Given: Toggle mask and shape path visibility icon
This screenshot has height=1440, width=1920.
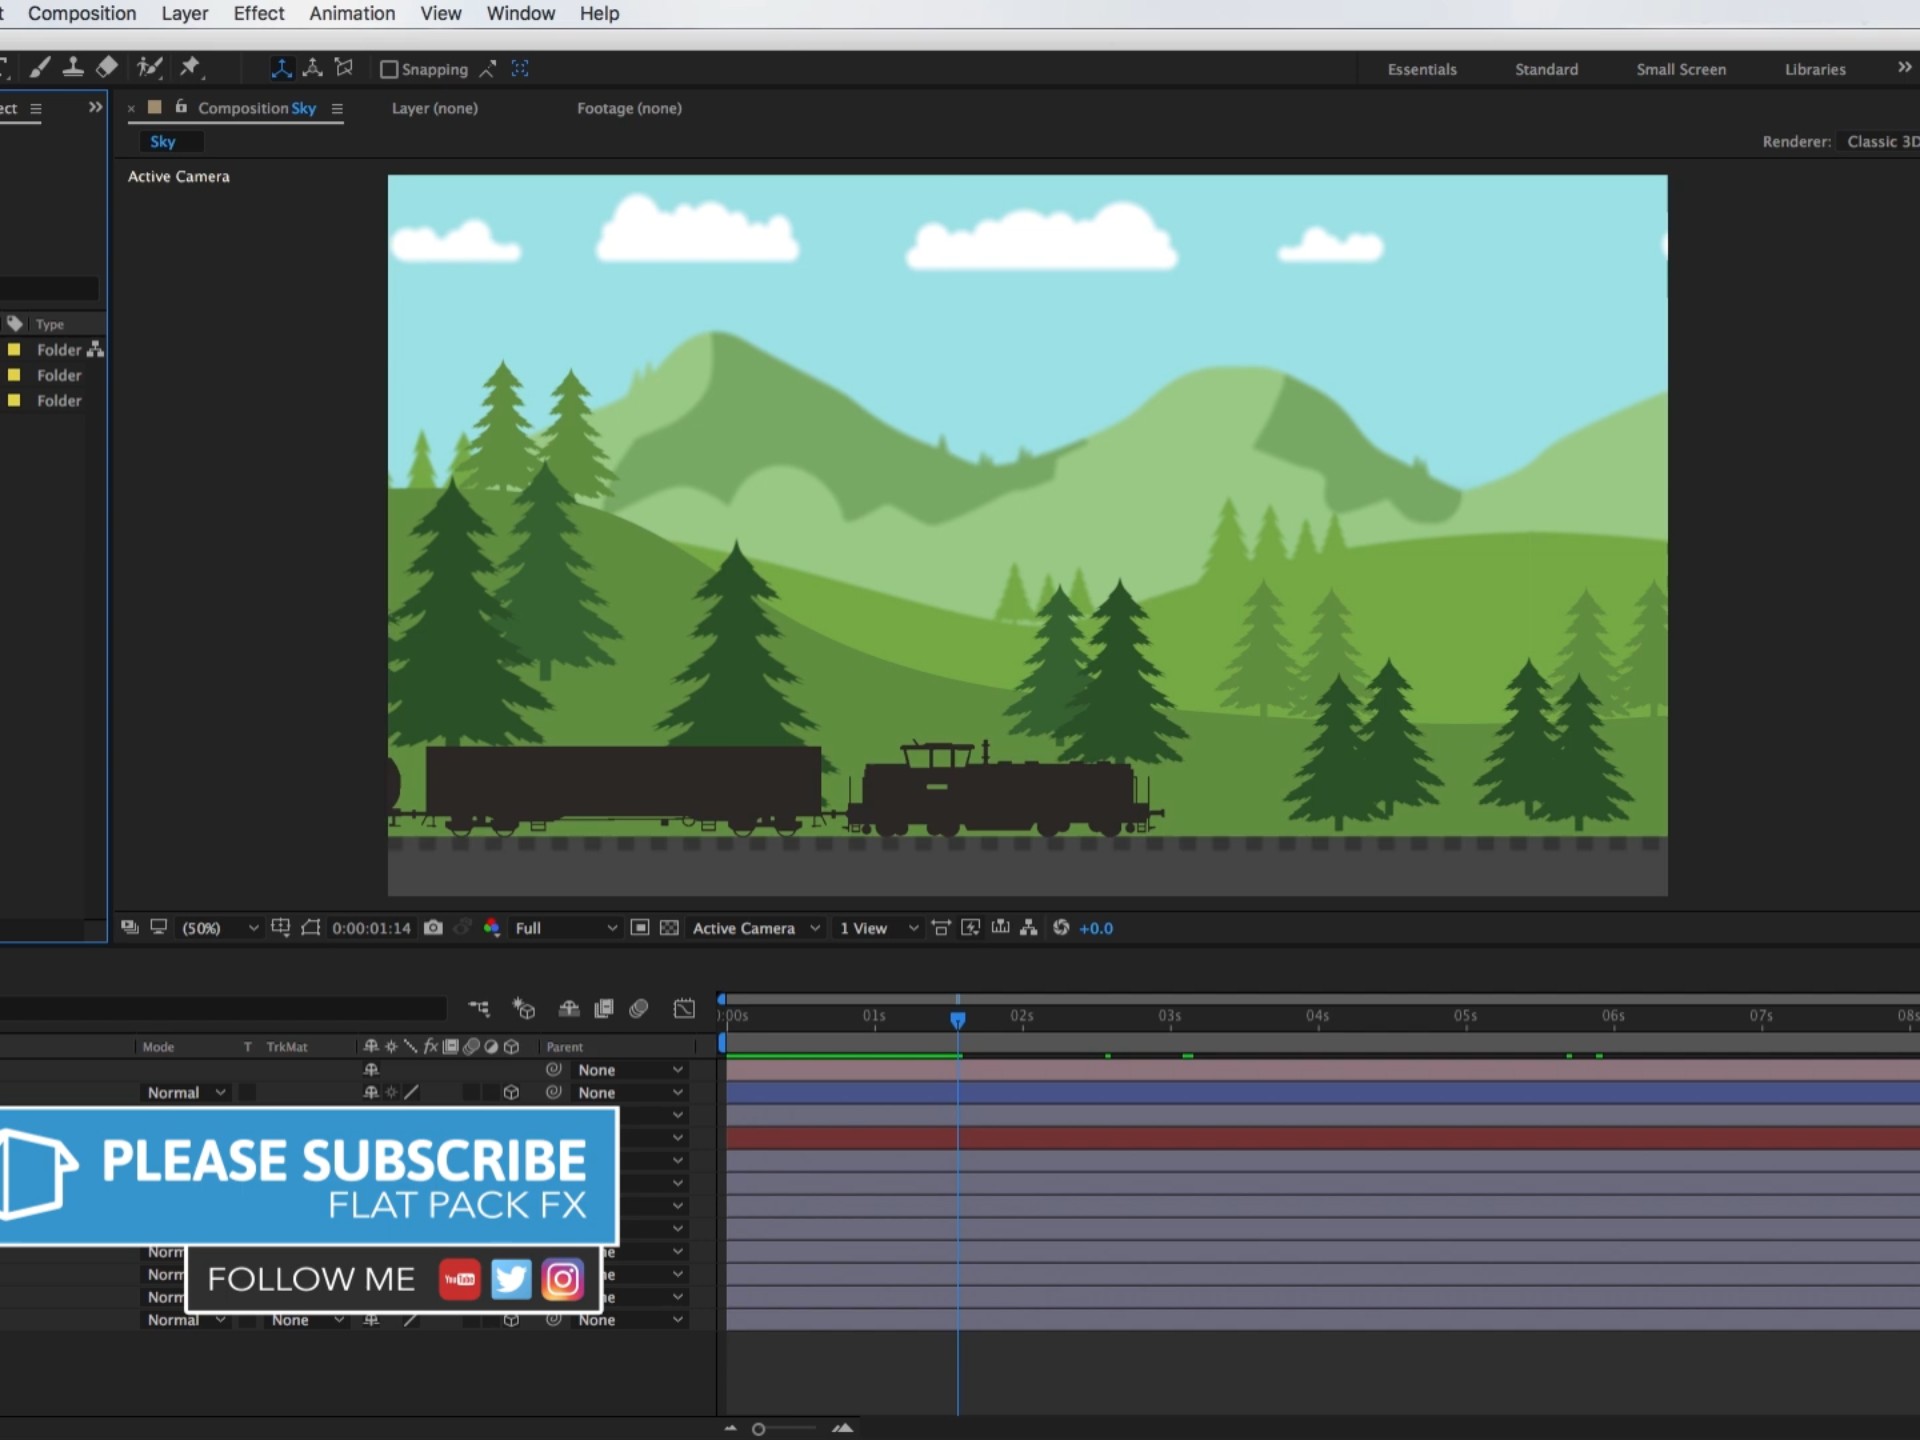Looking at the screenshot, I should tap(311, 927).
